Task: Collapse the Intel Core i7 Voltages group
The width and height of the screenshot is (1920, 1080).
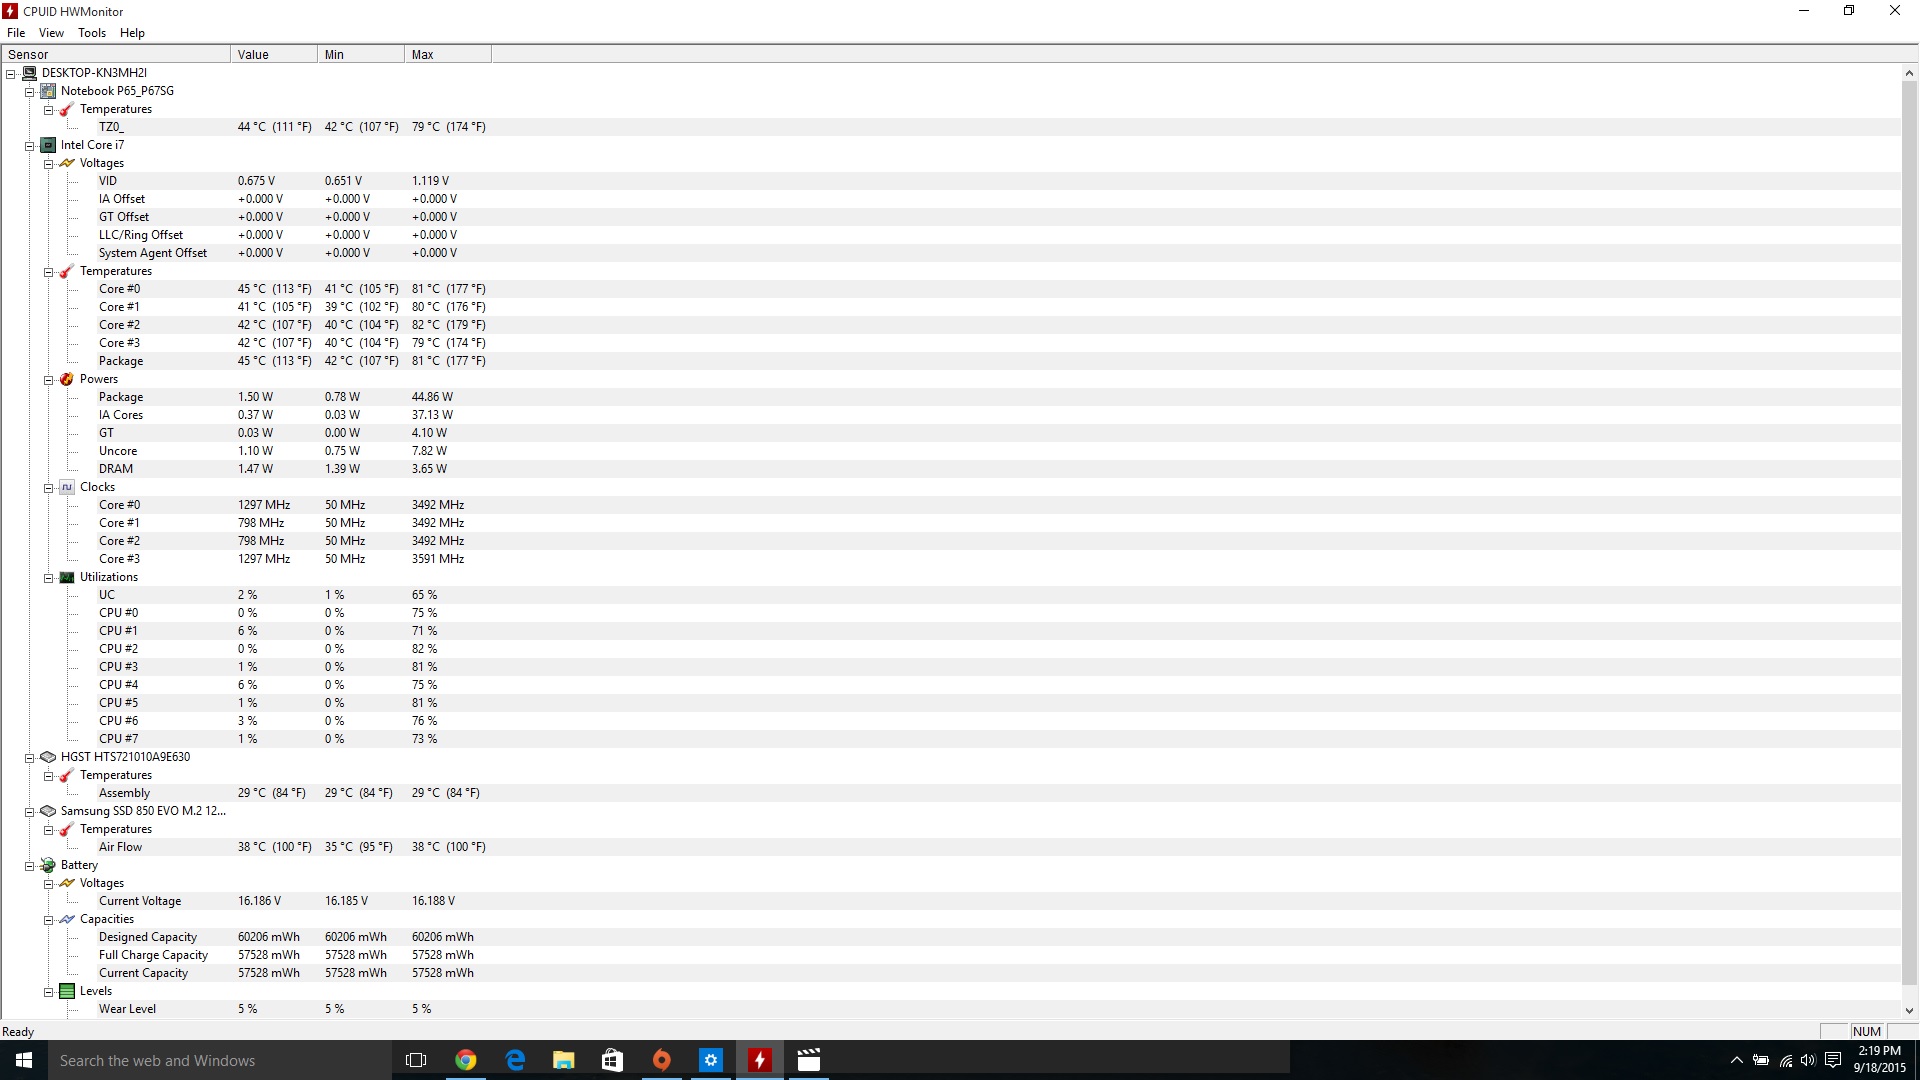Action: pos(49,164)
